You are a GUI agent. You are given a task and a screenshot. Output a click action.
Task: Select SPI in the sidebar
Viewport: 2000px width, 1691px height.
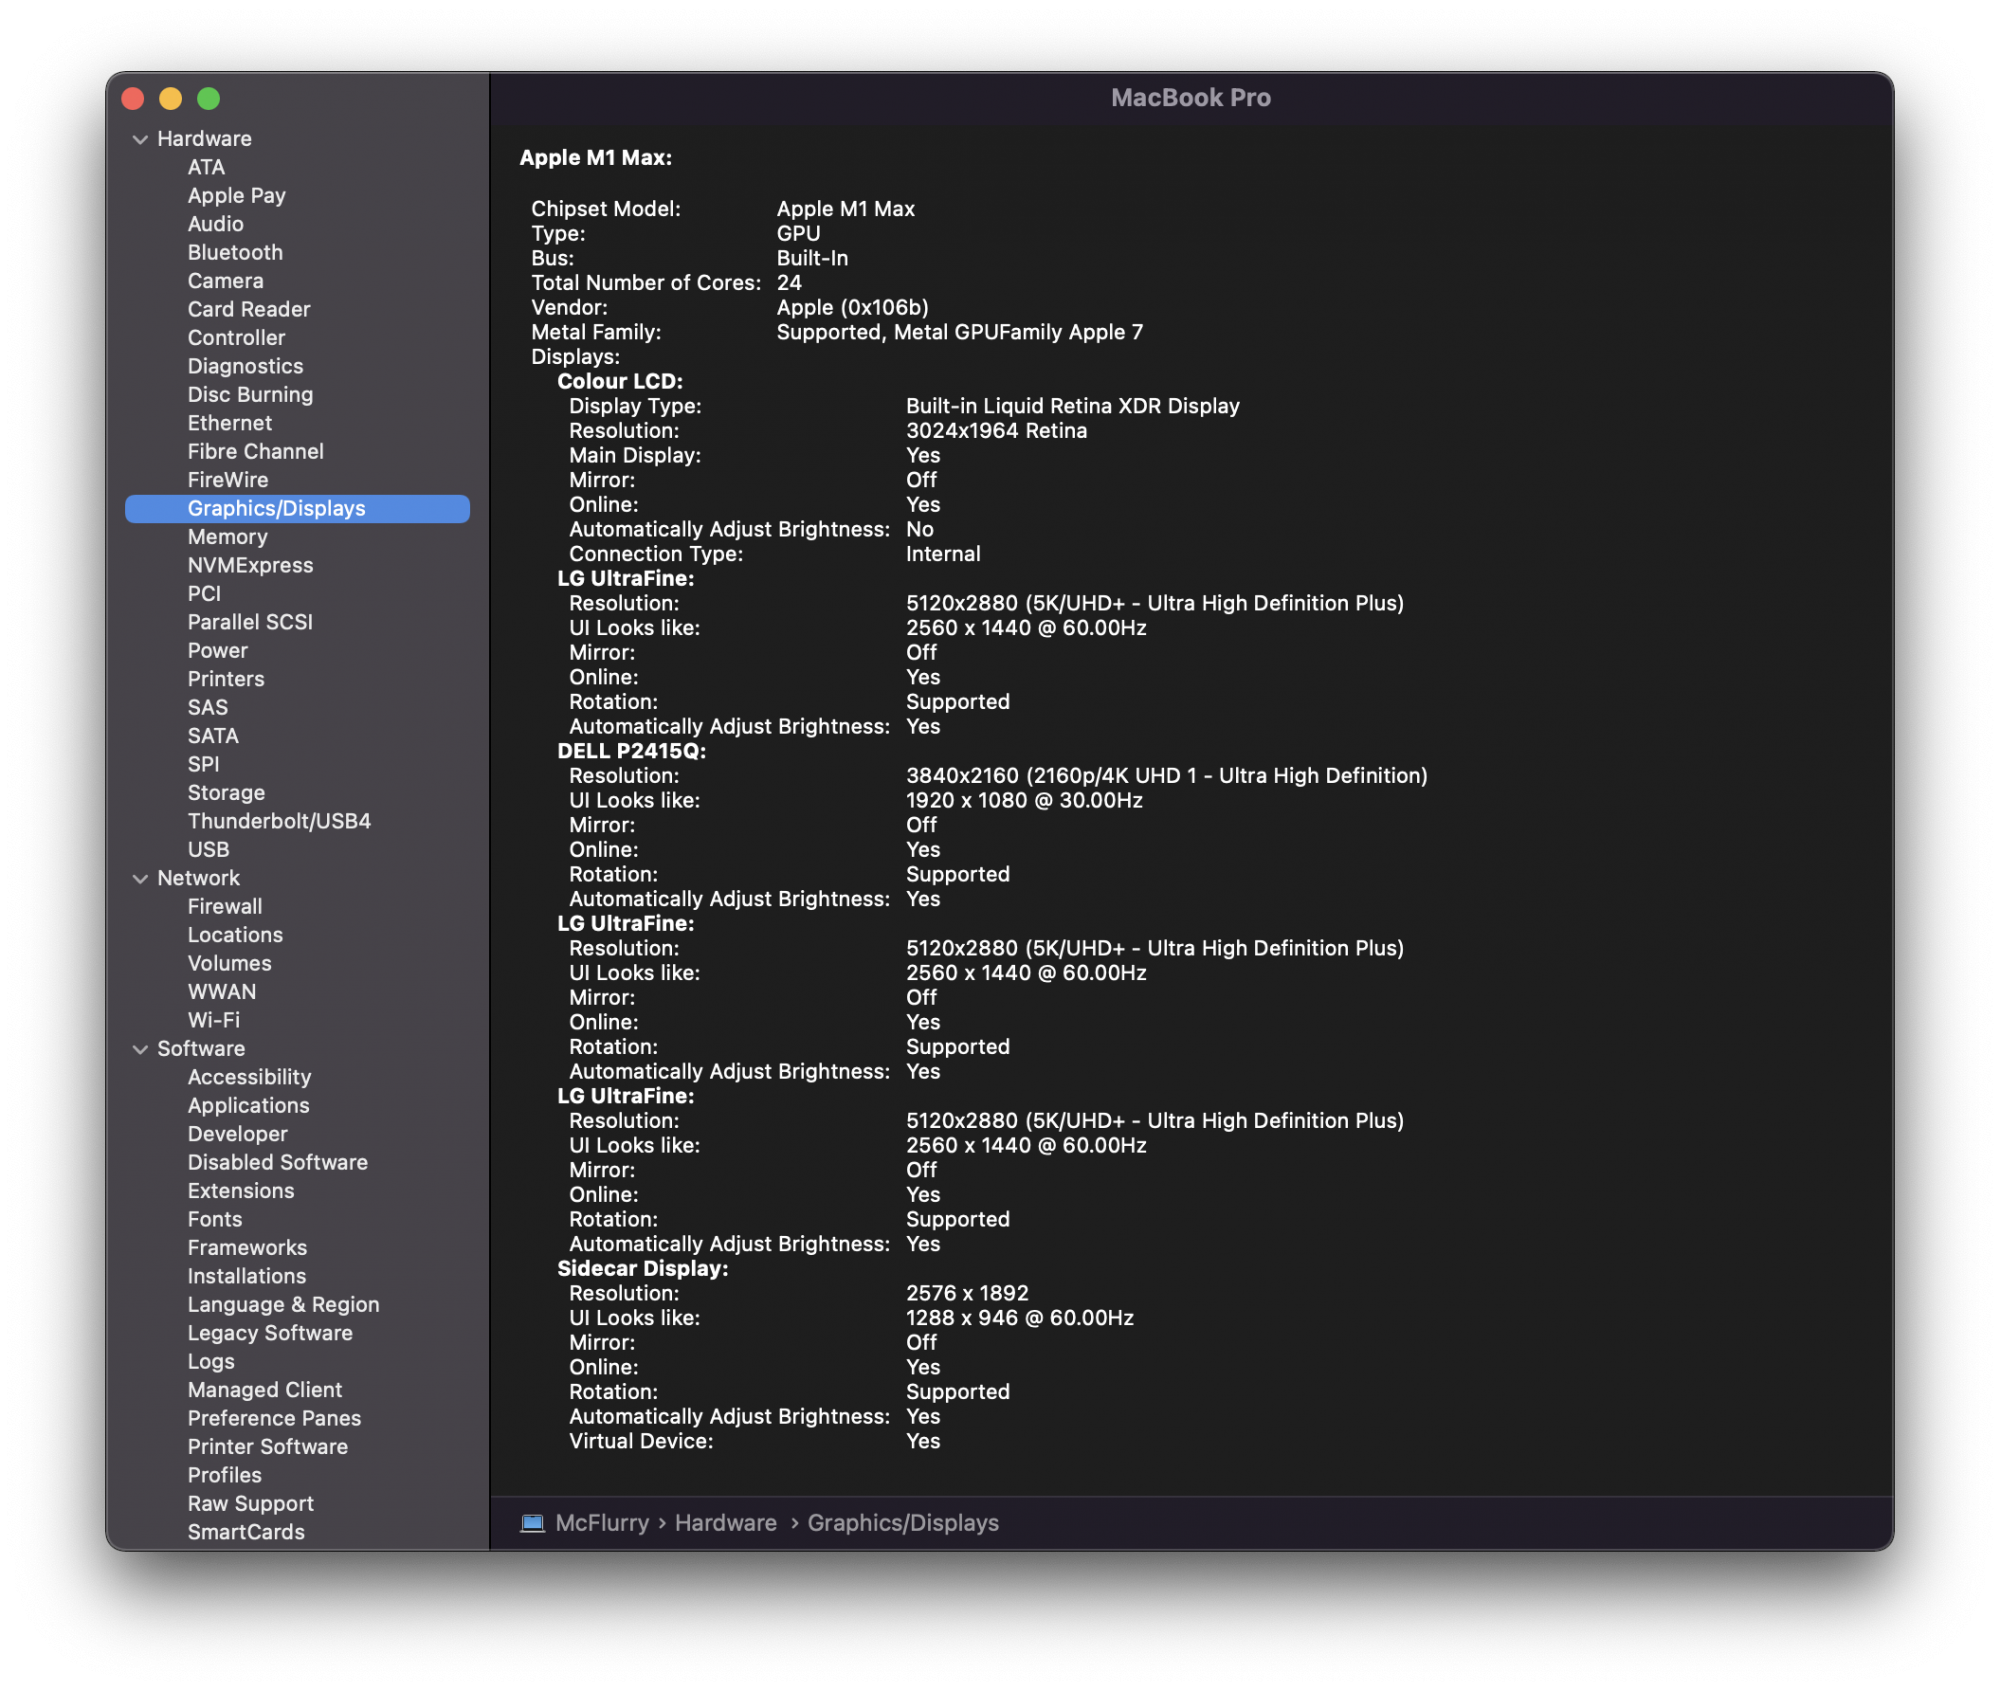pyautogui.click(x=203, y=764)
